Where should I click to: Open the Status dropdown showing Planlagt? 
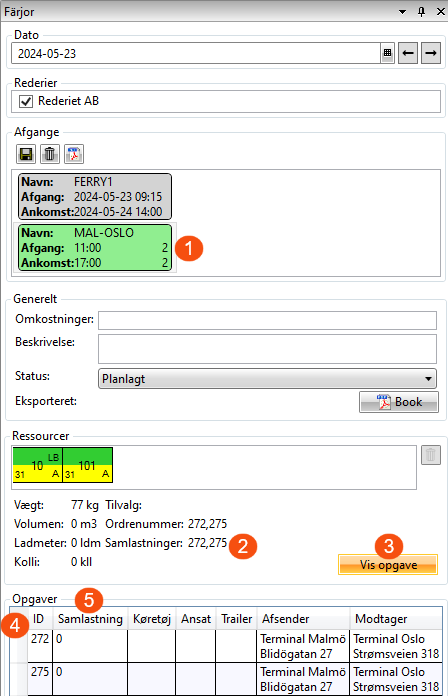tap(267, 379)
